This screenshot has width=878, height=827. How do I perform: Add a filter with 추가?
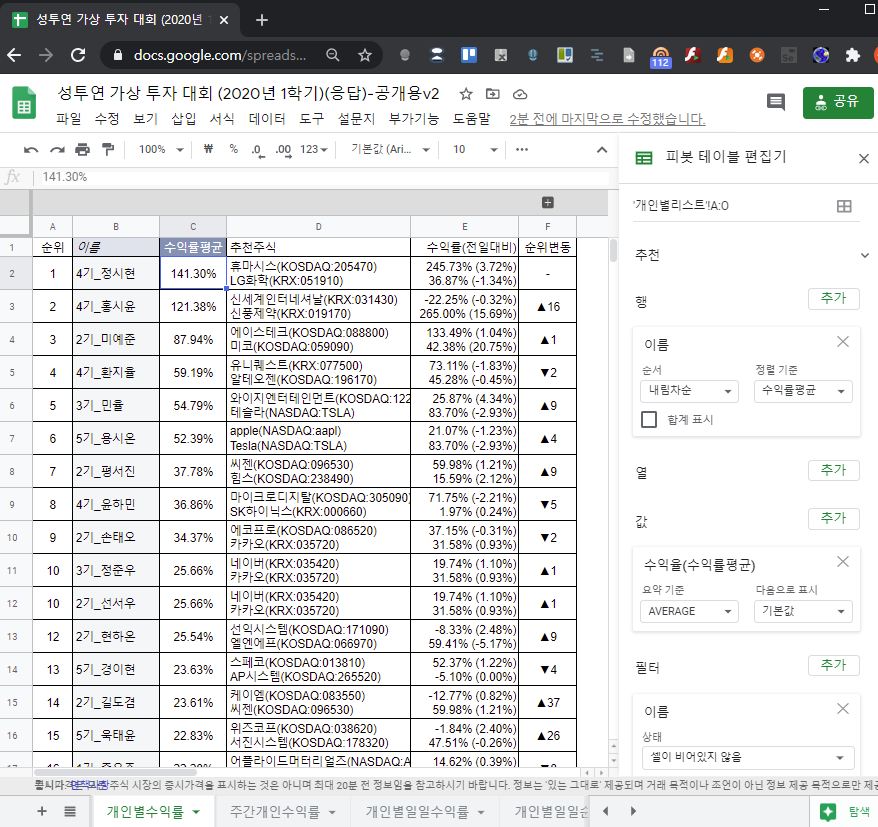tap(833, 665)
